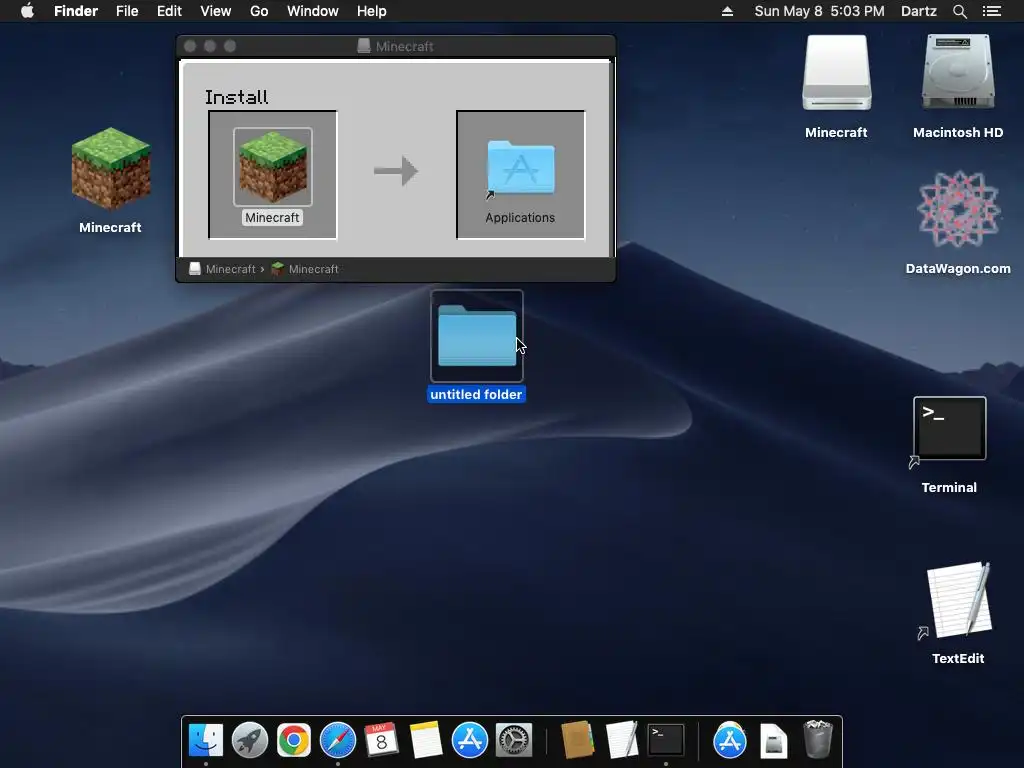Close the Minecraft installer window
The width and height of the screenshot is (1024, 768).
[x=190, y=46]
